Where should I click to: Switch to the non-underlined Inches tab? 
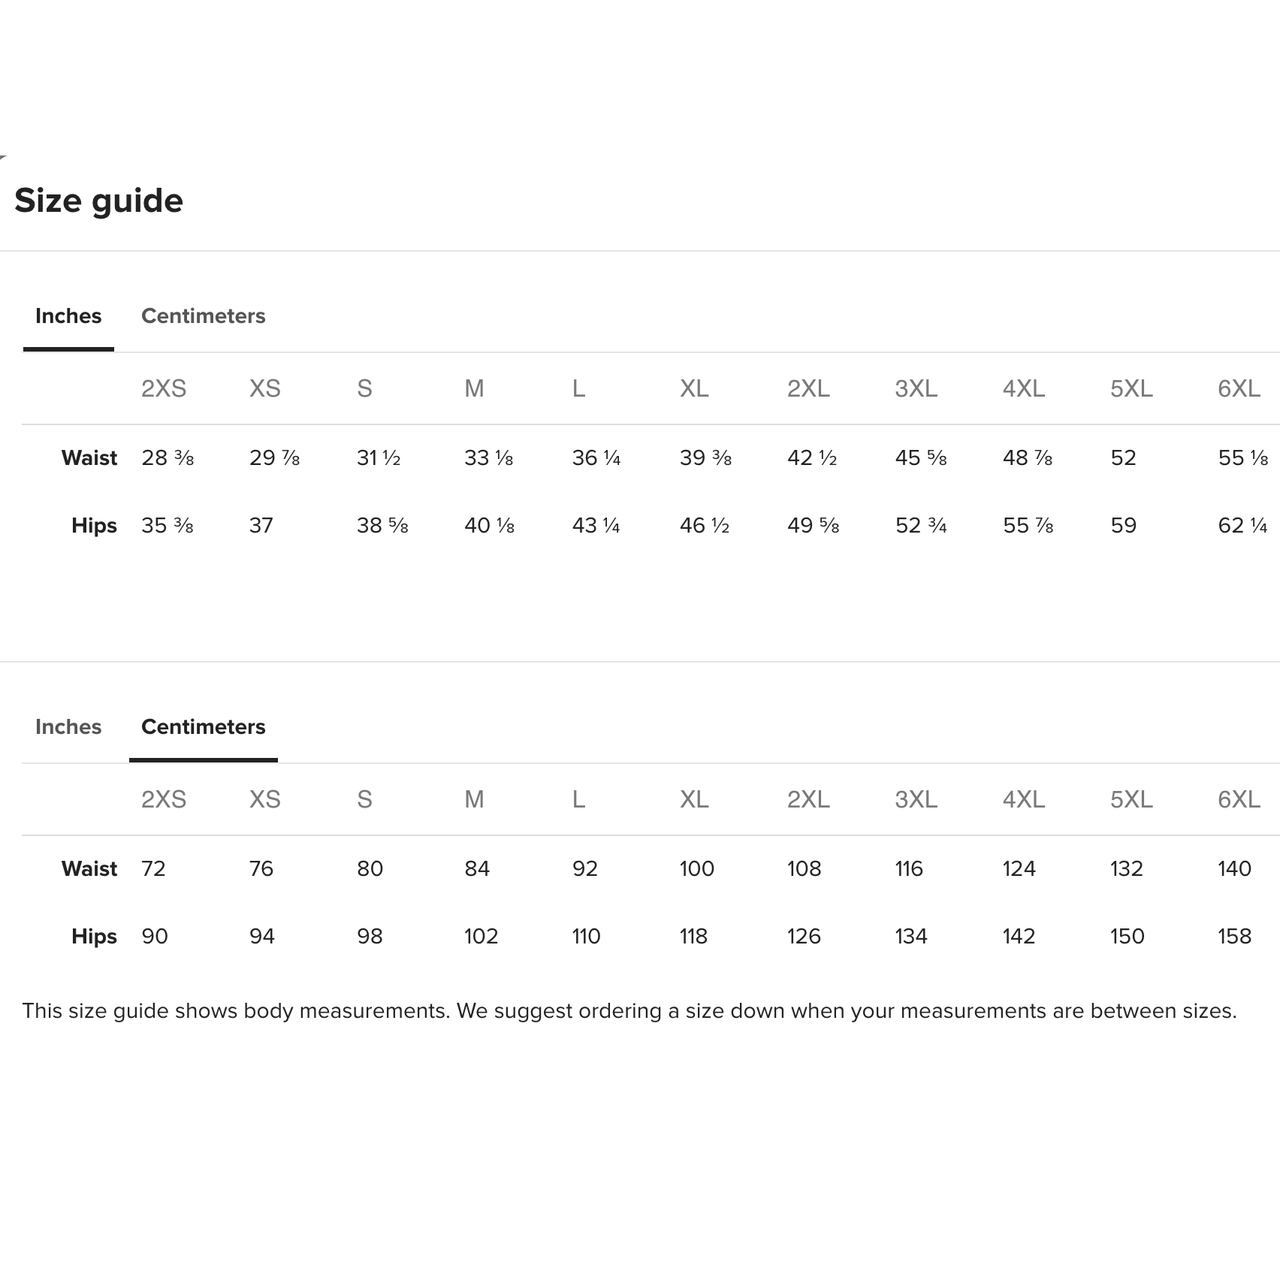click(68, 727)
